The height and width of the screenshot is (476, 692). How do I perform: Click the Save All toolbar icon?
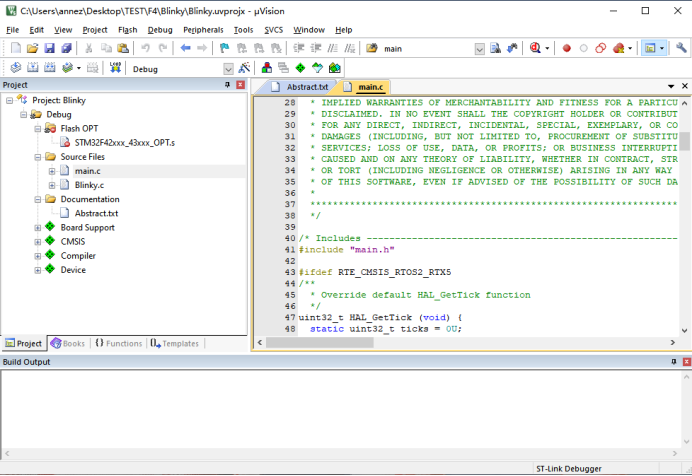pyautogui.click(x=64, y=48)
